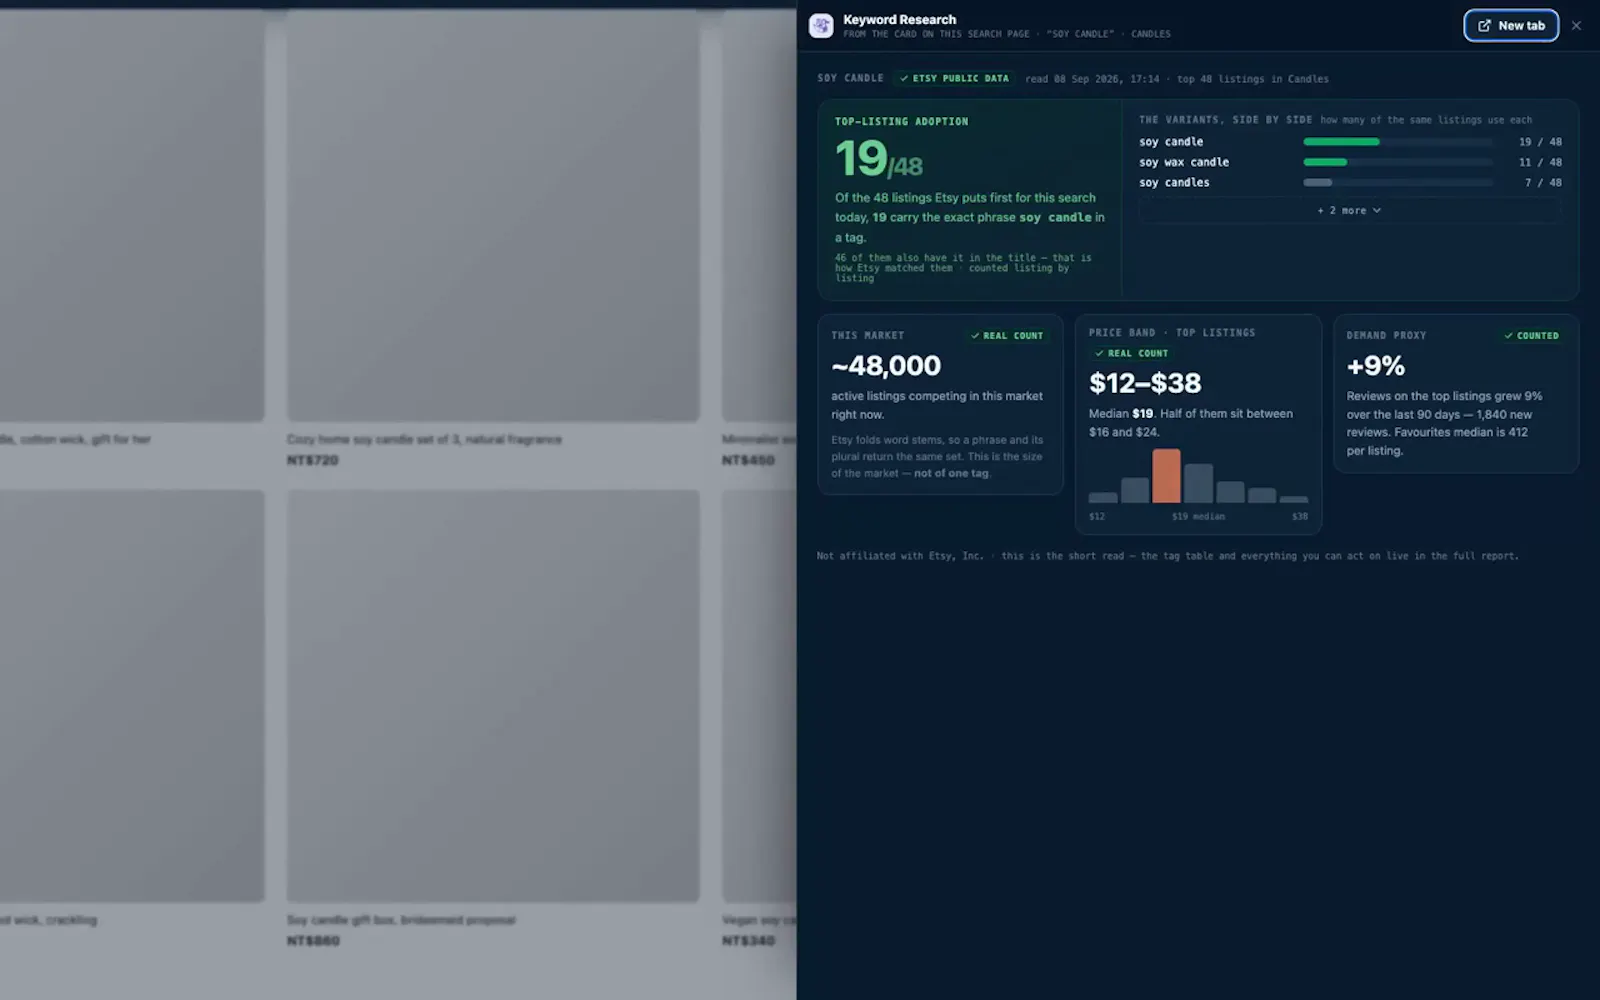Click the 'SOY CANDLE' keyword label

tap(850, 78)
